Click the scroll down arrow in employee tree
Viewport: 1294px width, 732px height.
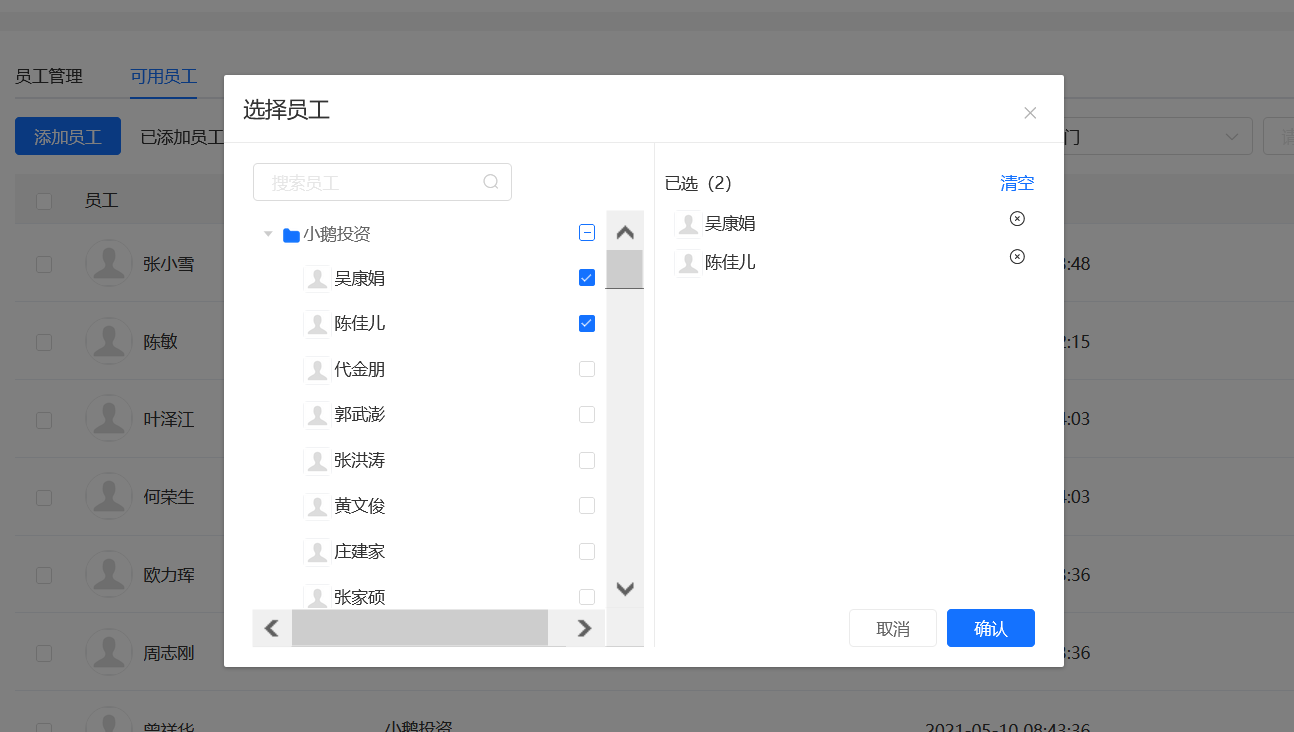pyautogui.click(x=625, y=589)
